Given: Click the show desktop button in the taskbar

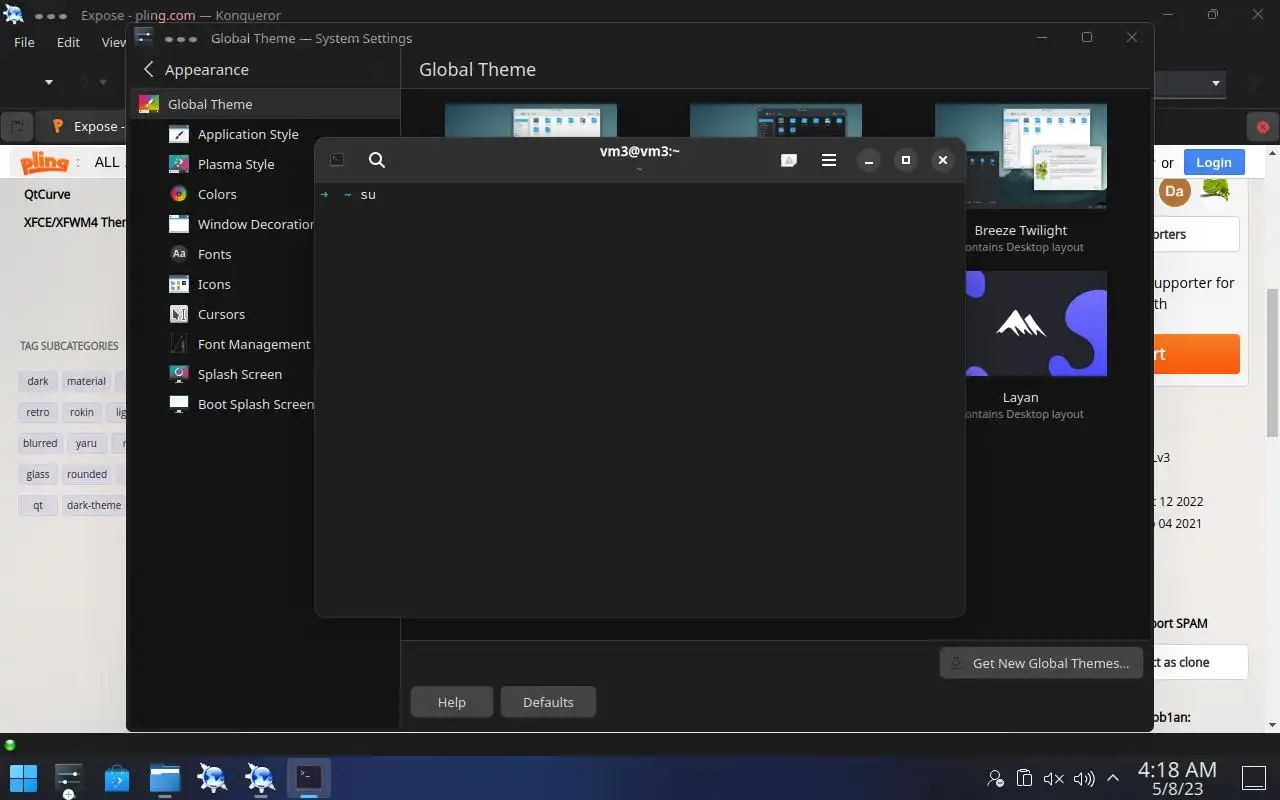Looking at the screenshot, I should click(1254, 778).
